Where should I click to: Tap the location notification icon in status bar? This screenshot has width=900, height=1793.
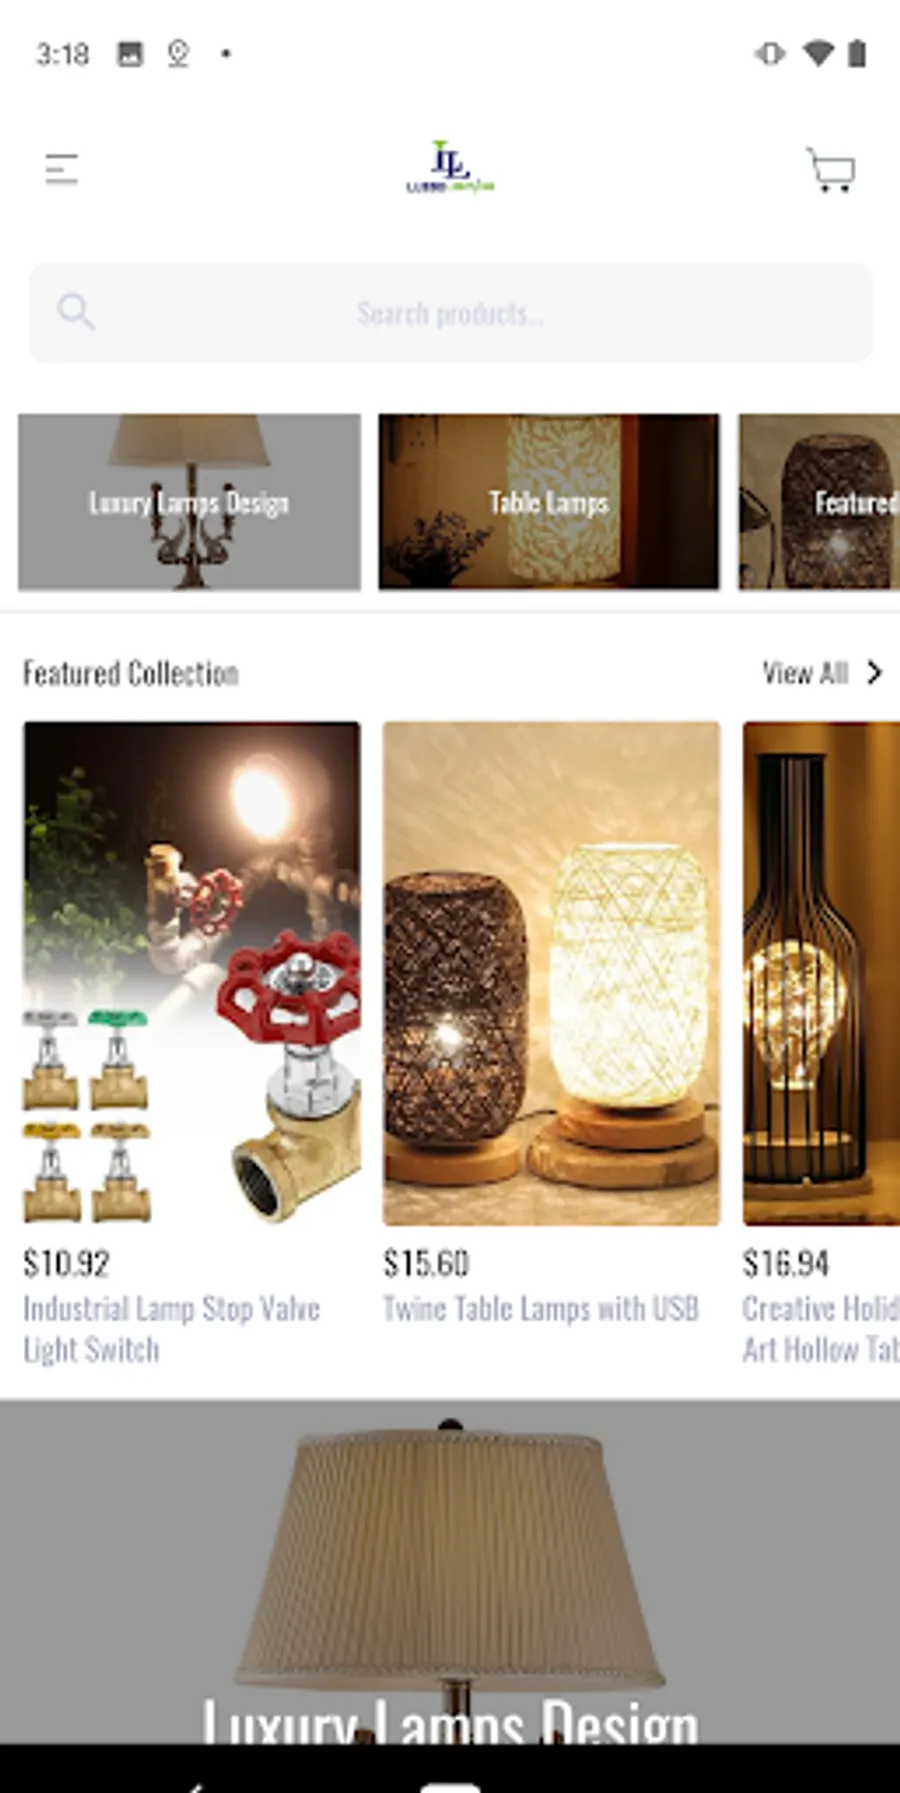[x=178, y=53]
